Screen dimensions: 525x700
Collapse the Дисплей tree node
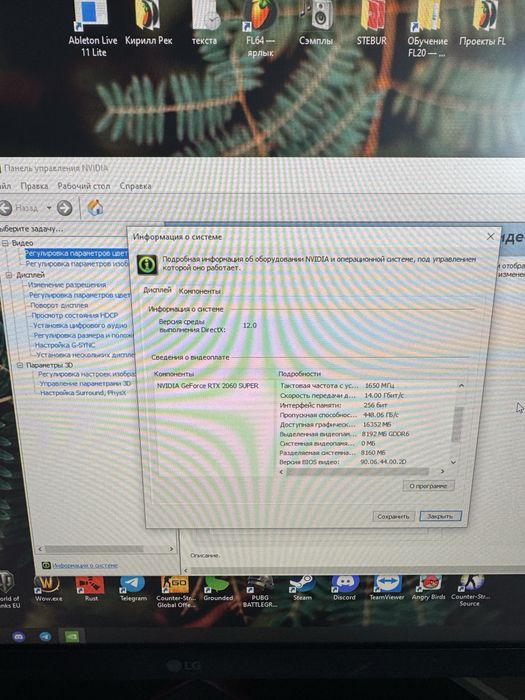coord(9,275)
